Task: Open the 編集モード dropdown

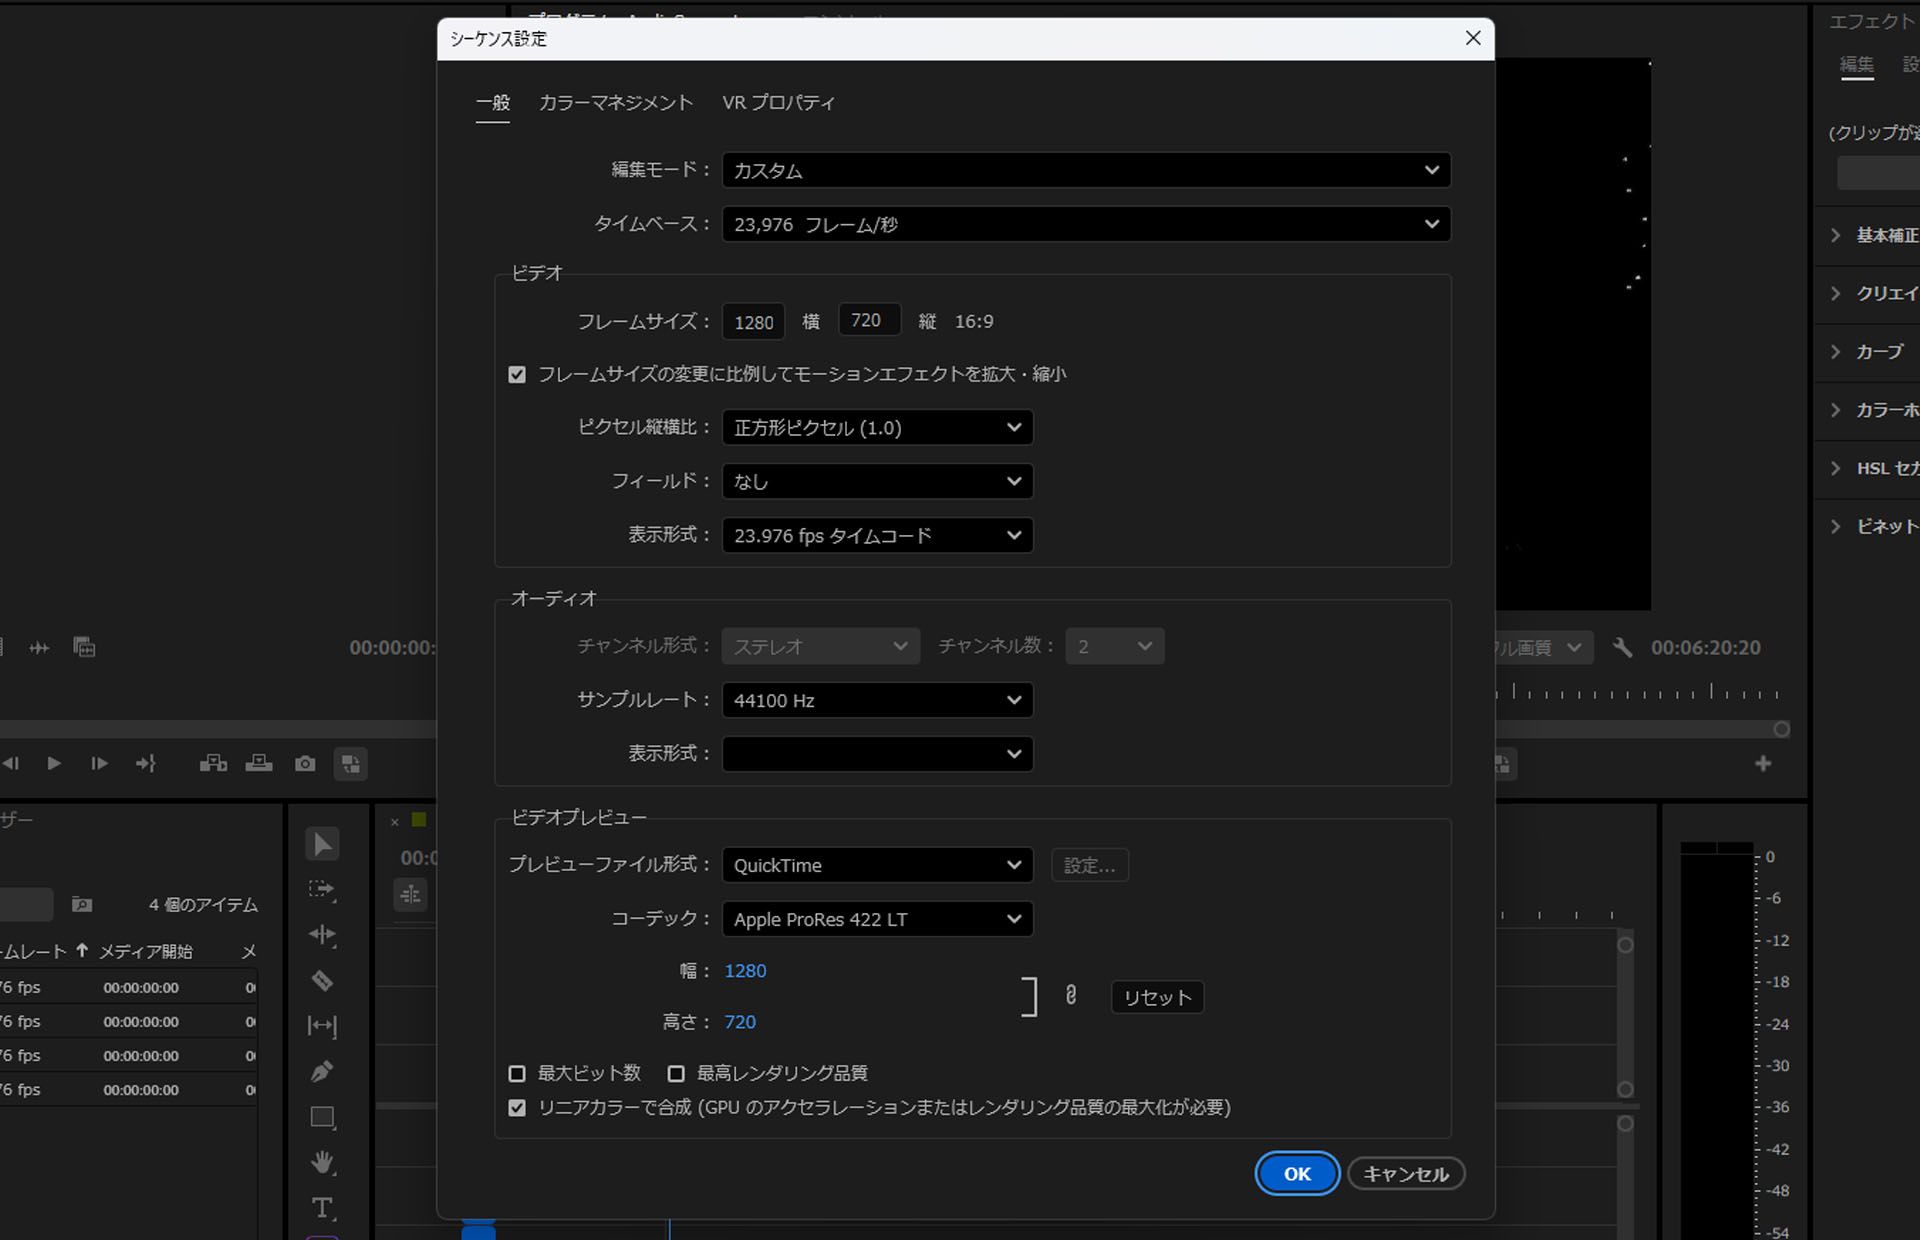Action: click(1086, 170)
